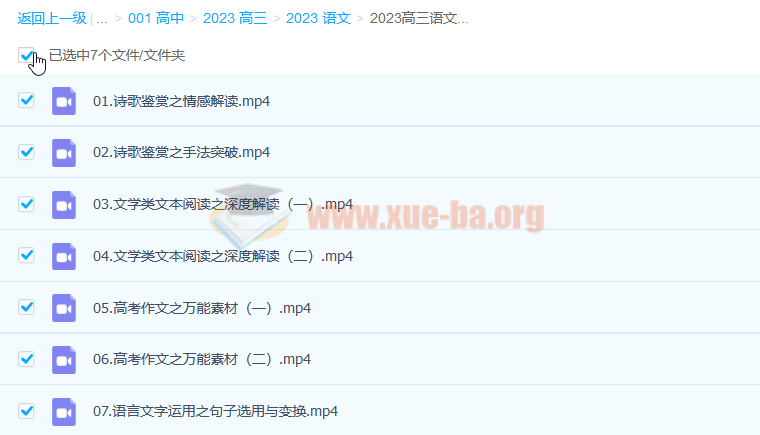Click video icon for 01.诗歌鉴赏之情感解读.mp4
The image size is (760, 435).
[x=64, y=101]
